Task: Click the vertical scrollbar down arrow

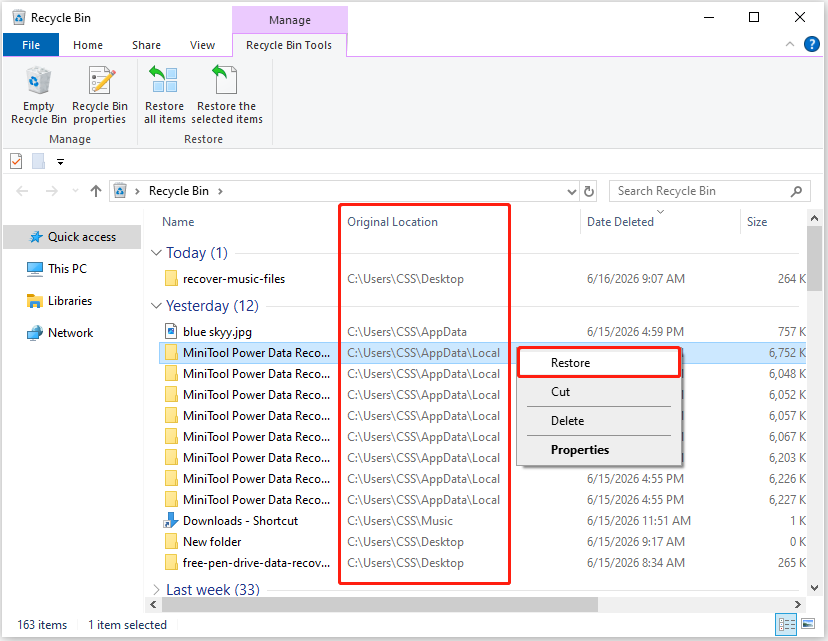Action: pyautogui.click(x=814, y=588)
